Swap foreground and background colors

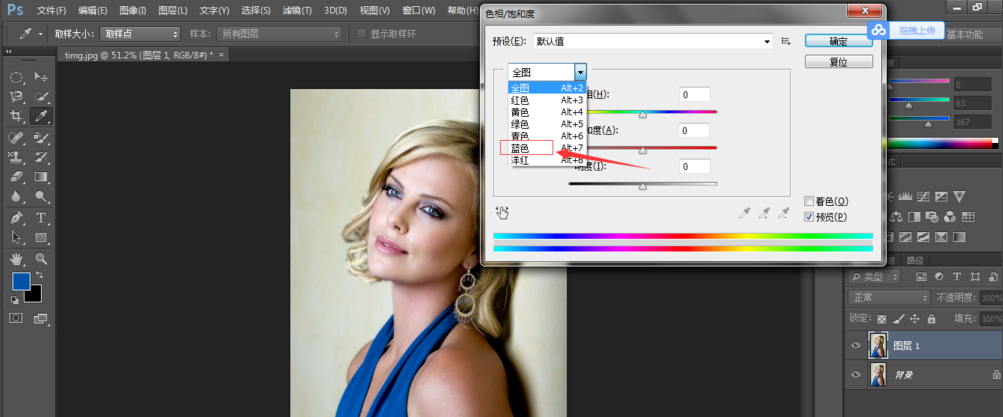pos(39,275)
